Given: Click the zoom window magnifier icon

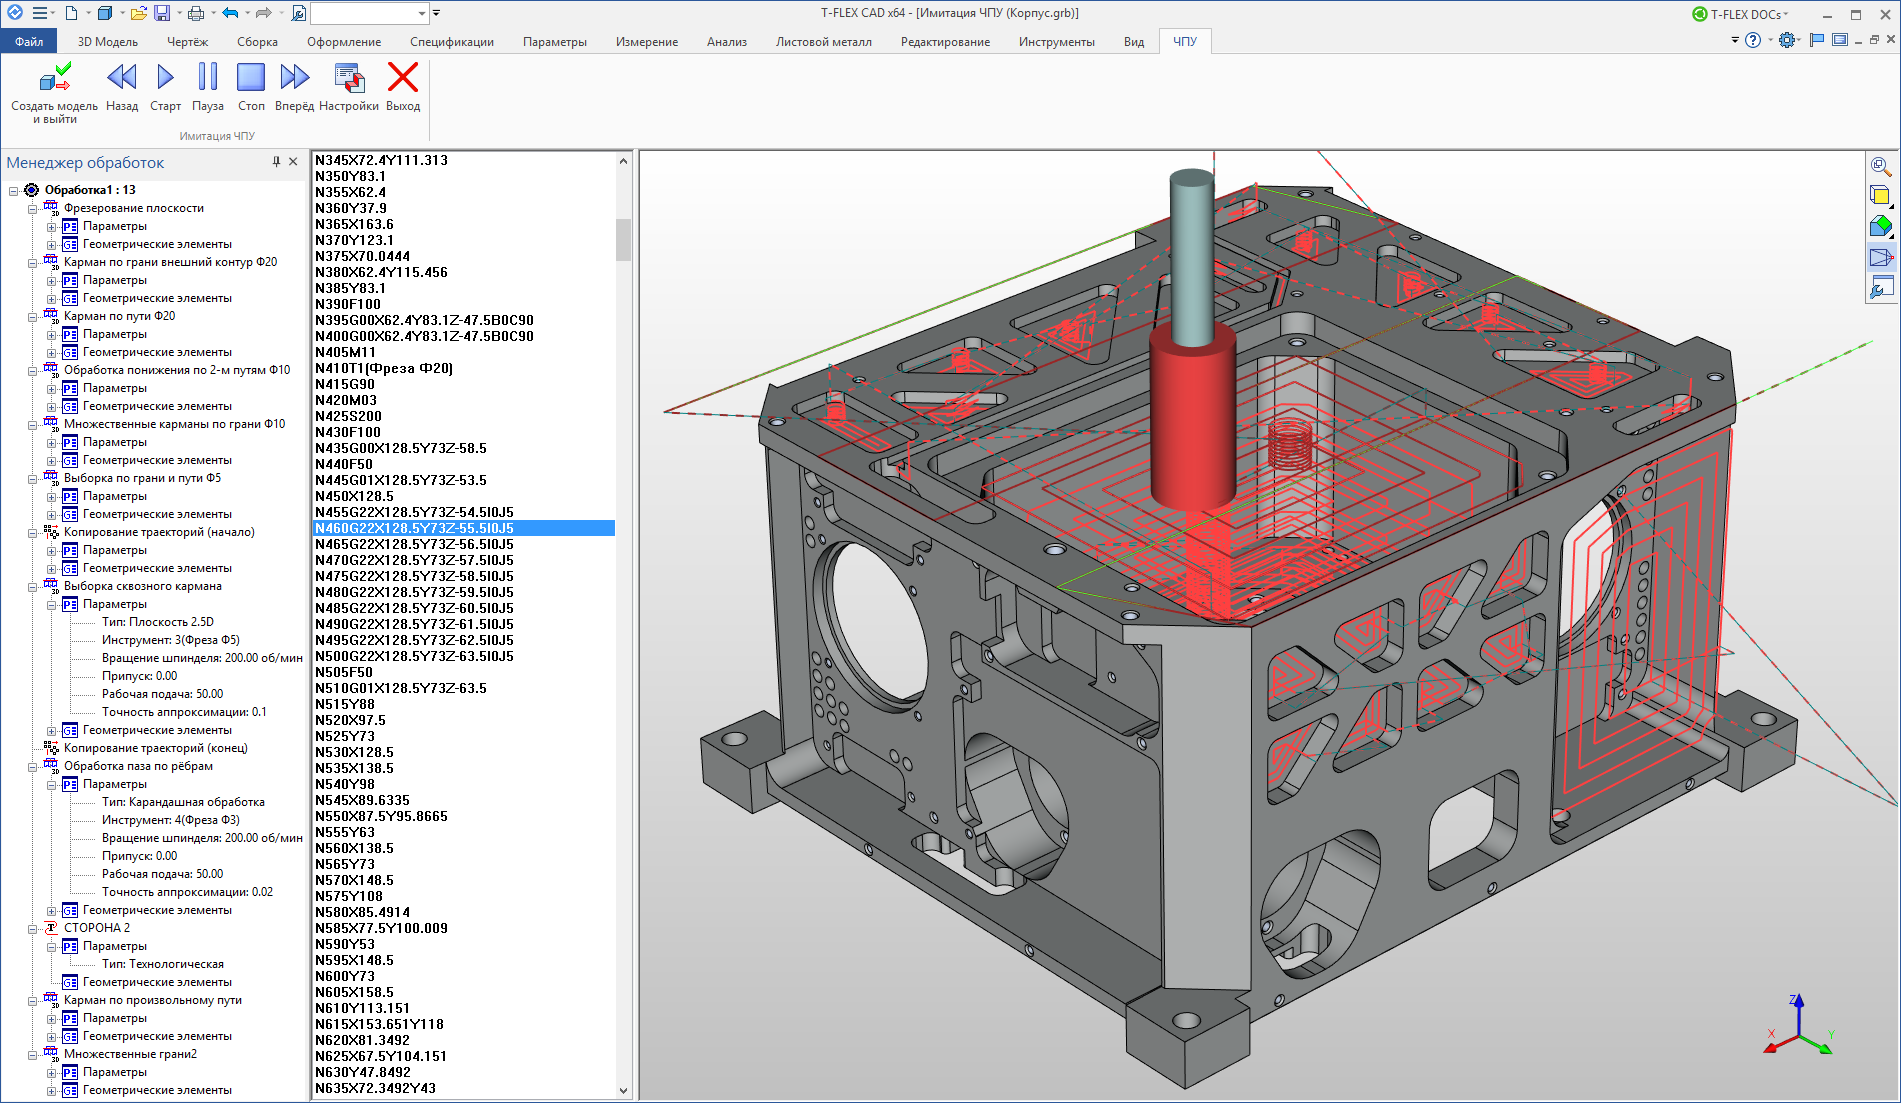Looking at the screenshot, I should pyautogui.click(x=1881, y=166).
